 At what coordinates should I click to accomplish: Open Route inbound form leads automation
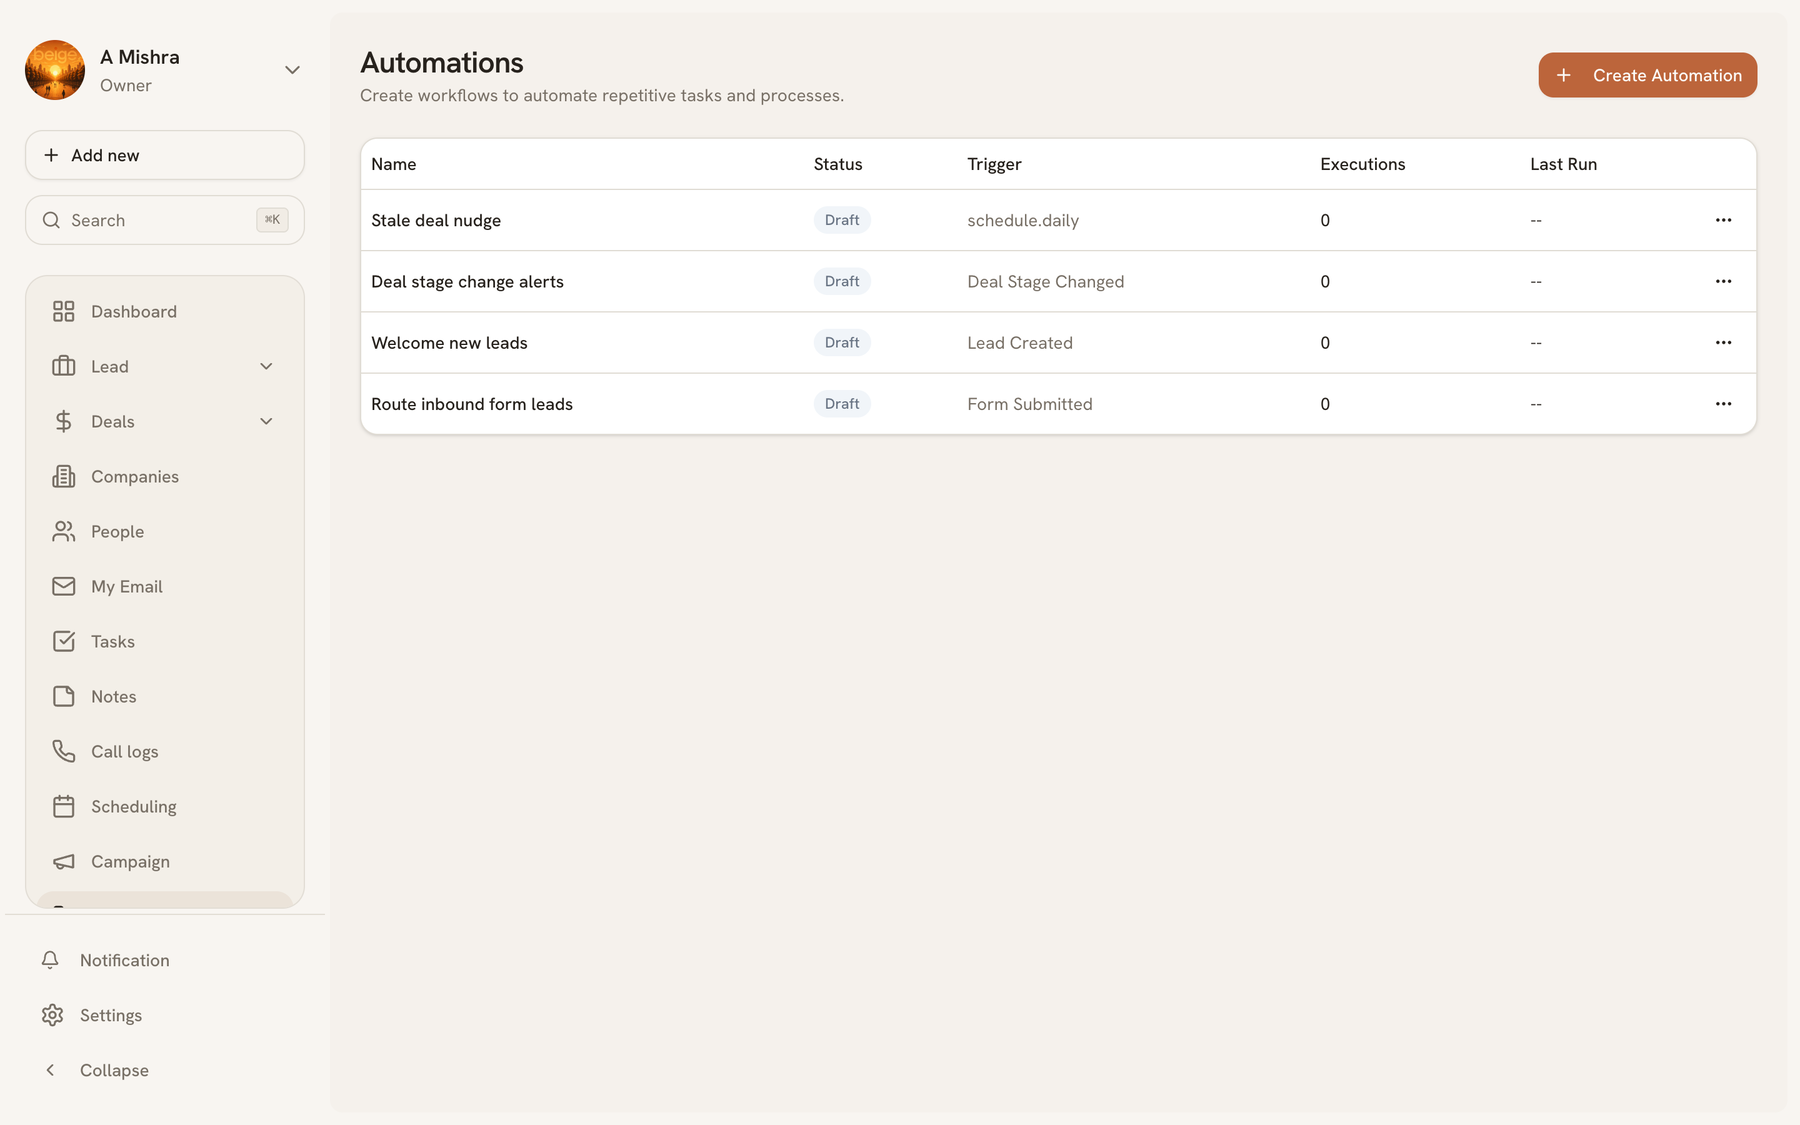point(472,404)
